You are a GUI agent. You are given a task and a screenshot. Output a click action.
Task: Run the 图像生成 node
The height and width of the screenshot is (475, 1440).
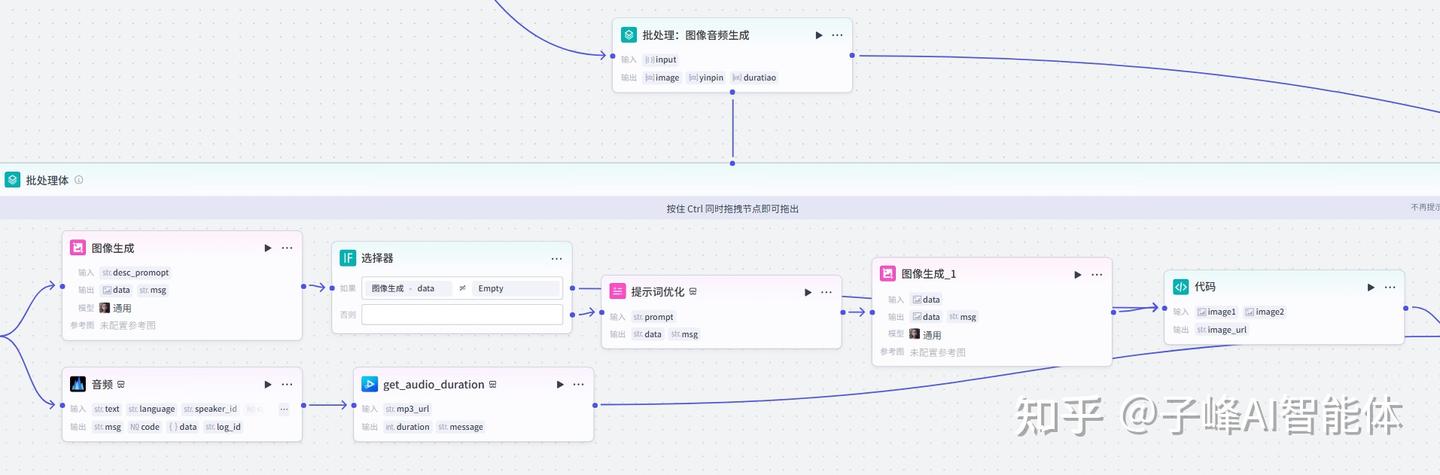268,248
